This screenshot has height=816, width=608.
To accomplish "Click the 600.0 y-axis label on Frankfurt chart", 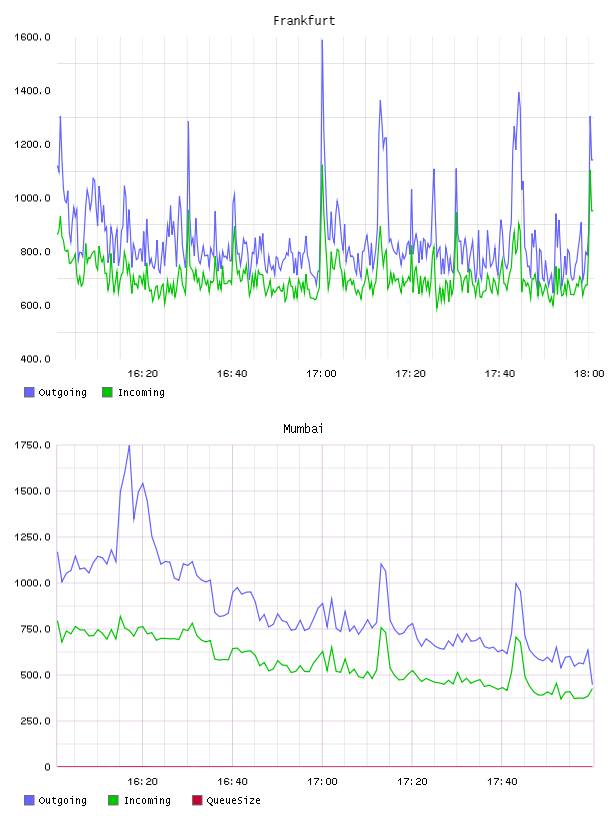I will tap(35, 305).
